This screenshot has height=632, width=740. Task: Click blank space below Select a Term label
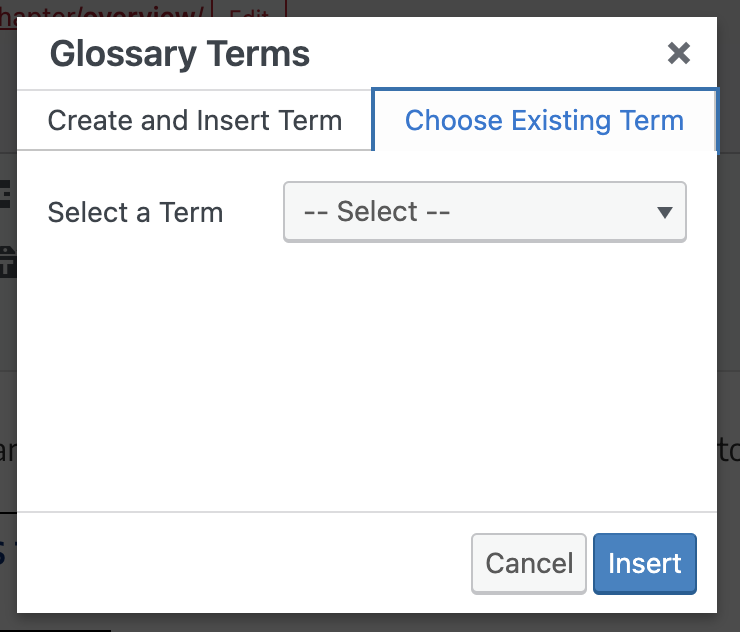[x=135, y=300]
